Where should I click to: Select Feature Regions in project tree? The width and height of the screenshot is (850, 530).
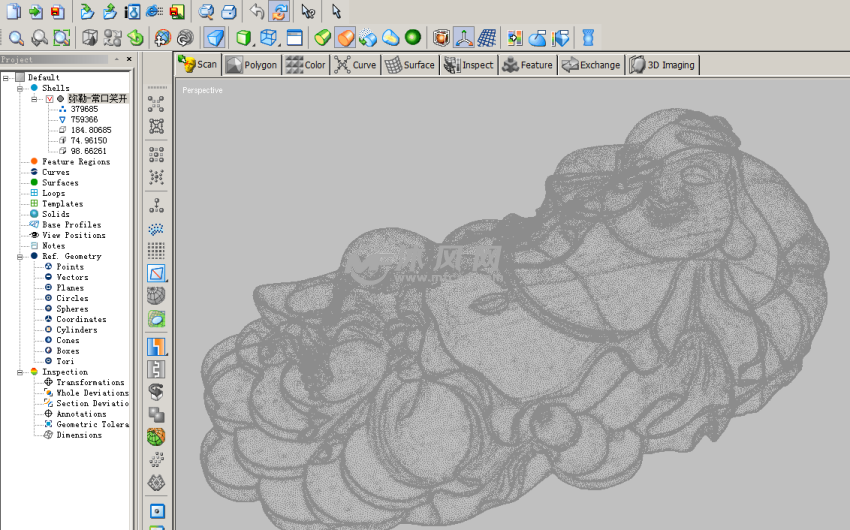pyautogui.click(x=76, y=161)
